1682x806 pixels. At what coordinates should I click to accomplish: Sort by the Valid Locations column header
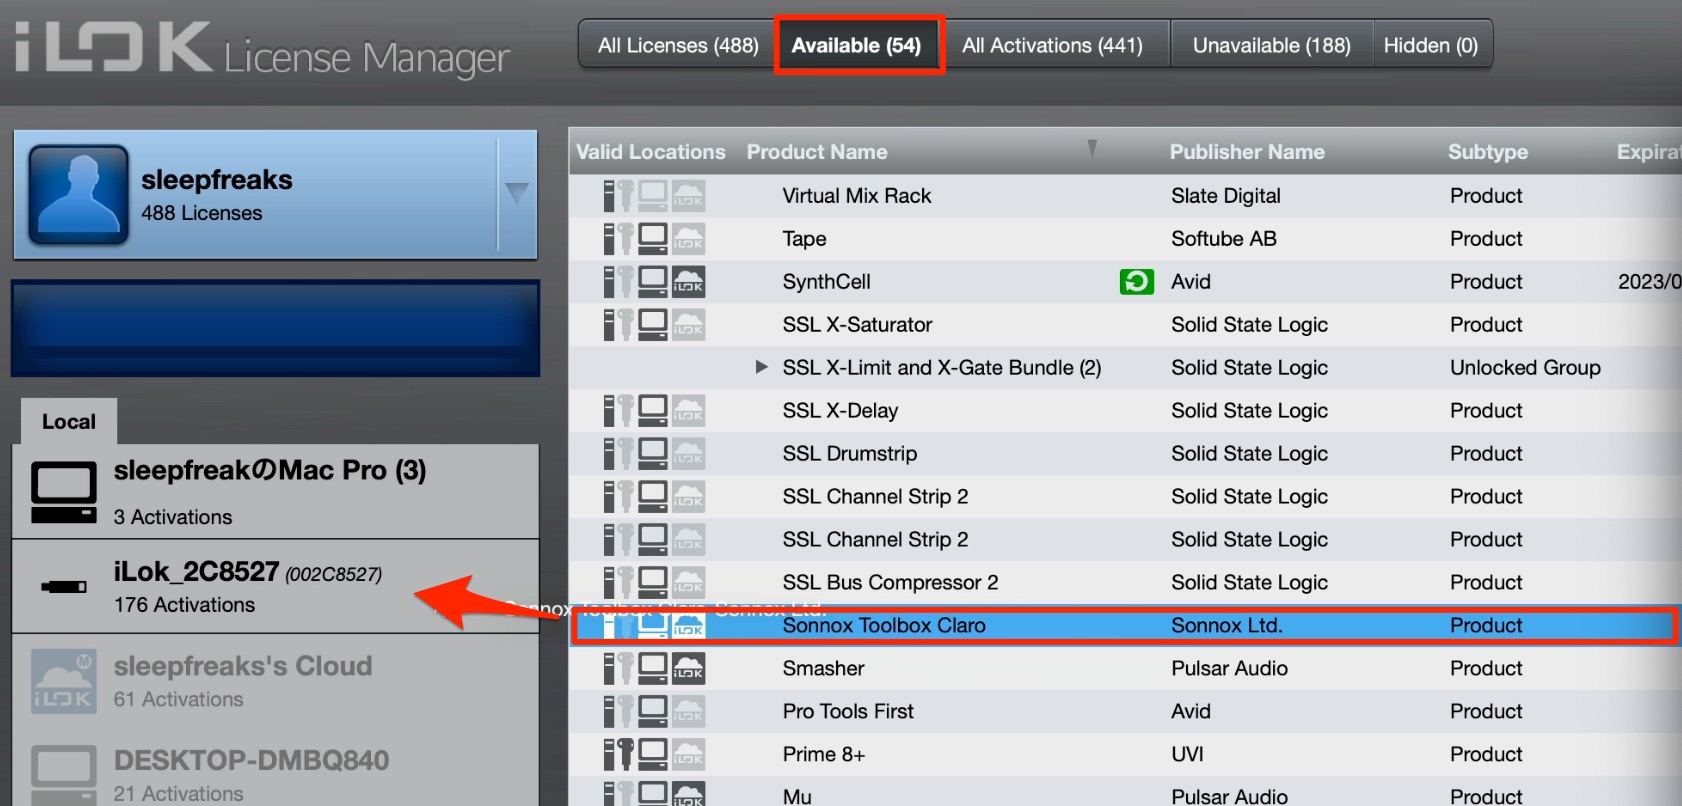[651, 152]
